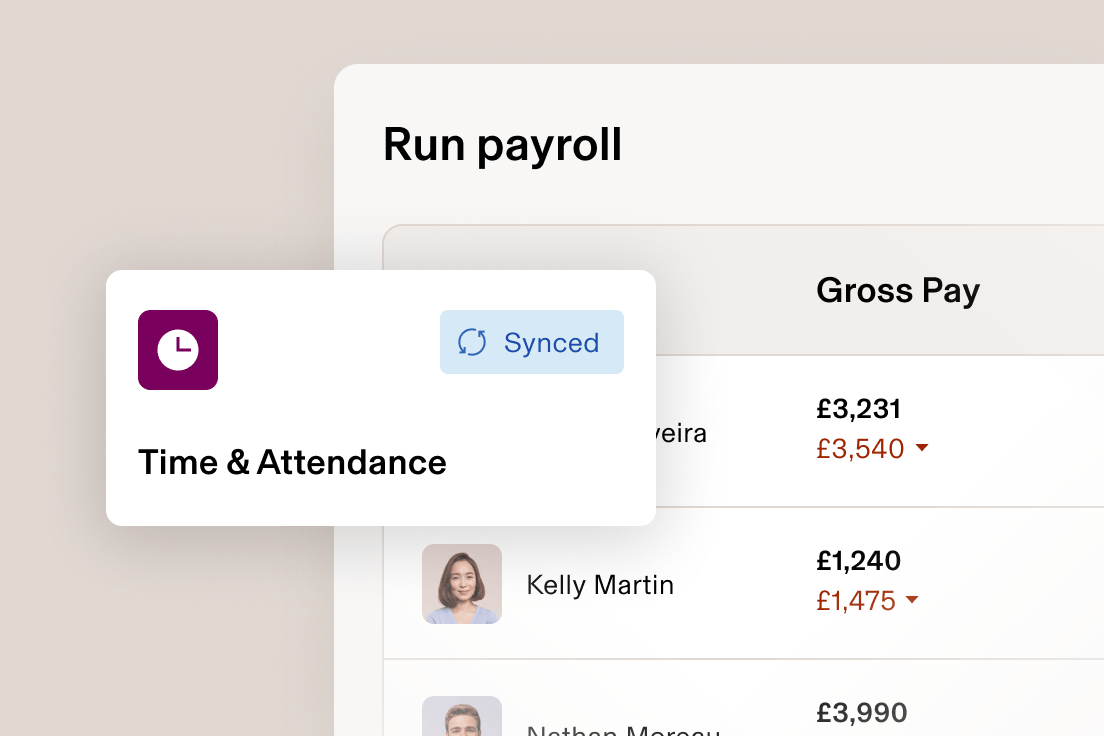Select the Gross Pay column header
The image size is (1104, 736).
[897, 289]
